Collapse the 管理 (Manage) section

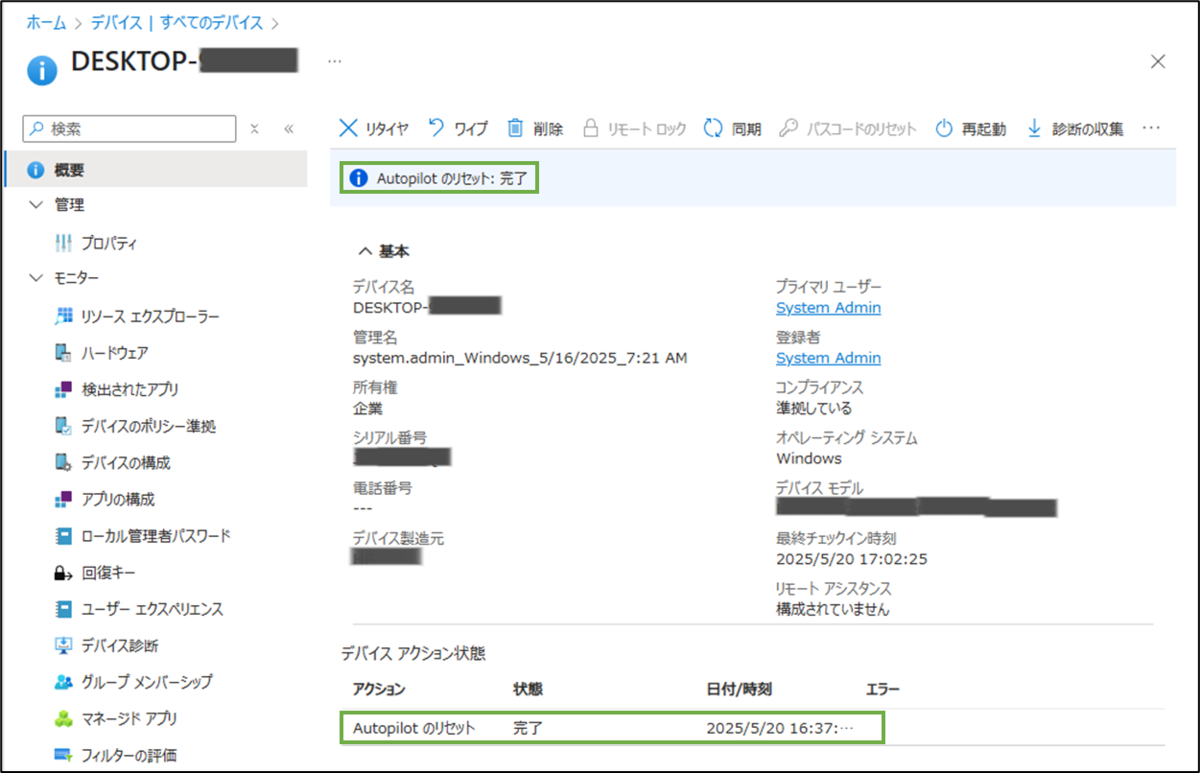coord(37,205)
